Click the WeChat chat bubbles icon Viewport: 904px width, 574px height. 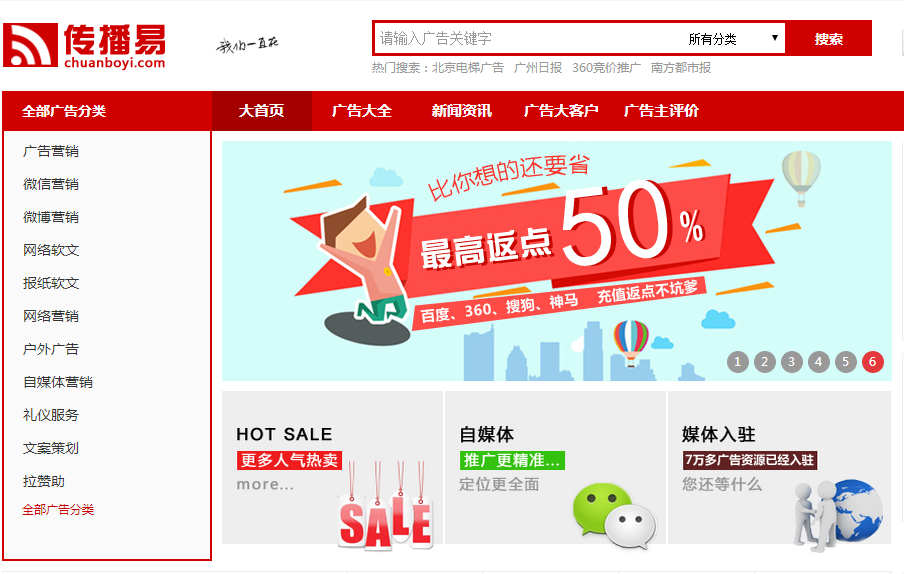click(614, 515)
